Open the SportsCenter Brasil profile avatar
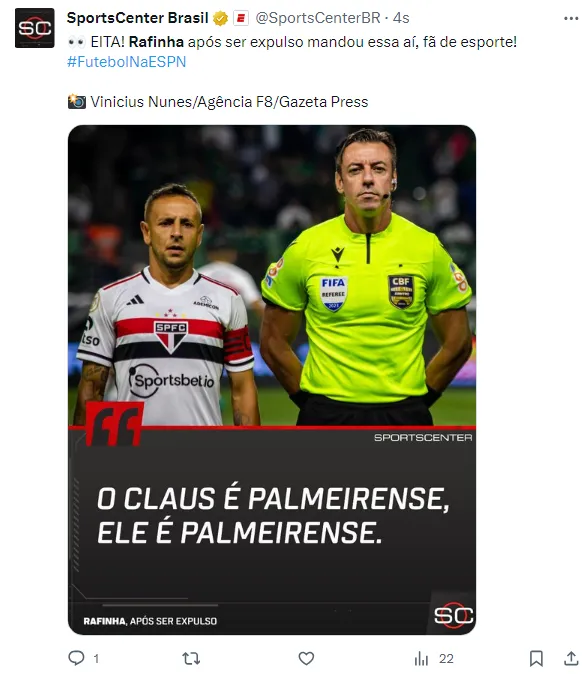 coord(34,28)
